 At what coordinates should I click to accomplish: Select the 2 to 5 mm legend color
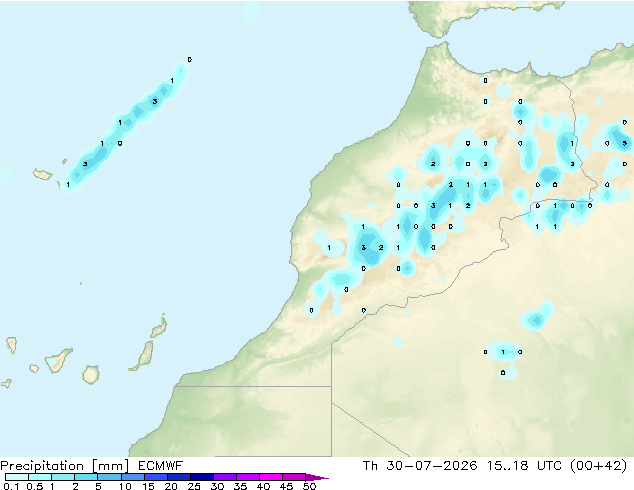point(86,477)
